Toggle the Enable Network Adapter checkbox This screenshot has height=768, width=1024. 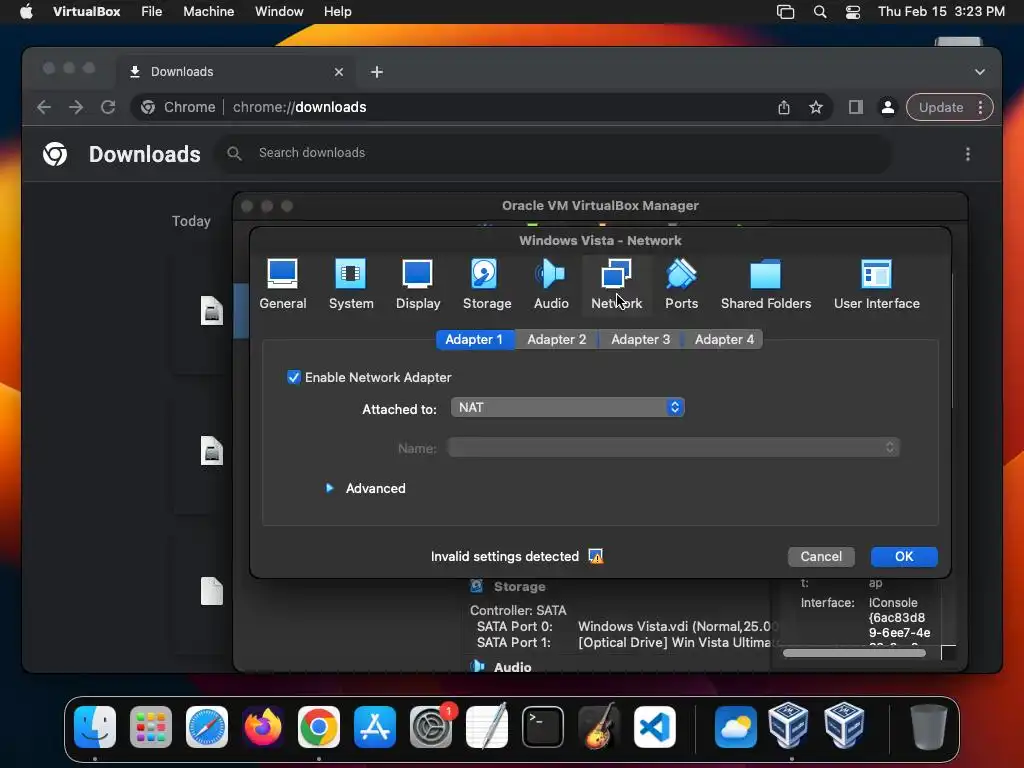(294, 377)
